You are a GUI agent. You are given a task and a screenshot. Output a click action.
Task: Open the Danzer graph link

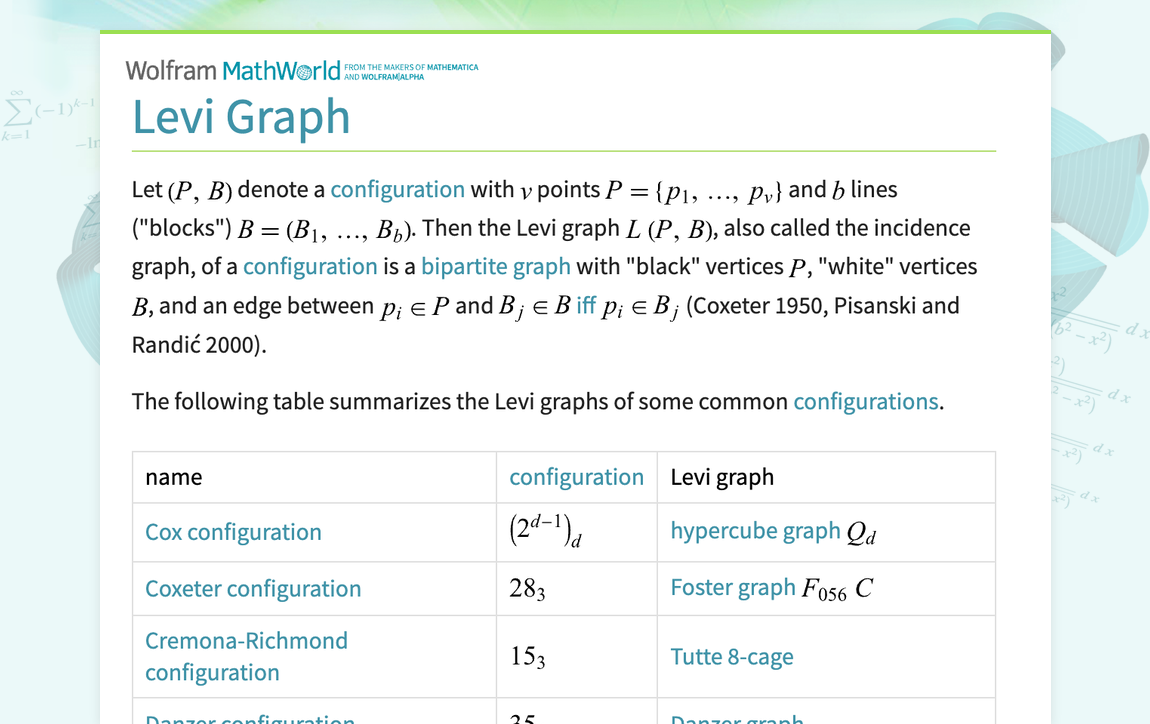[737, 719]
